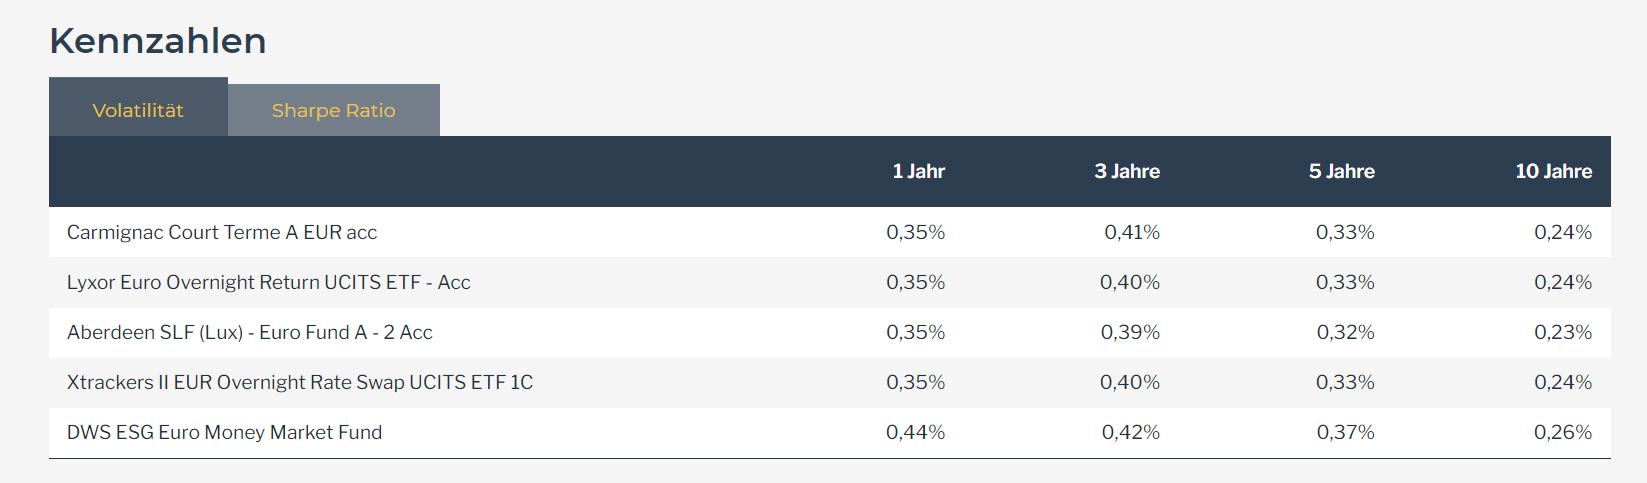Viewport: 1647px width, 483px height.
Task: Click Aberdeen 5 Jahre value 0,32%
Action: coord(1345,332)
